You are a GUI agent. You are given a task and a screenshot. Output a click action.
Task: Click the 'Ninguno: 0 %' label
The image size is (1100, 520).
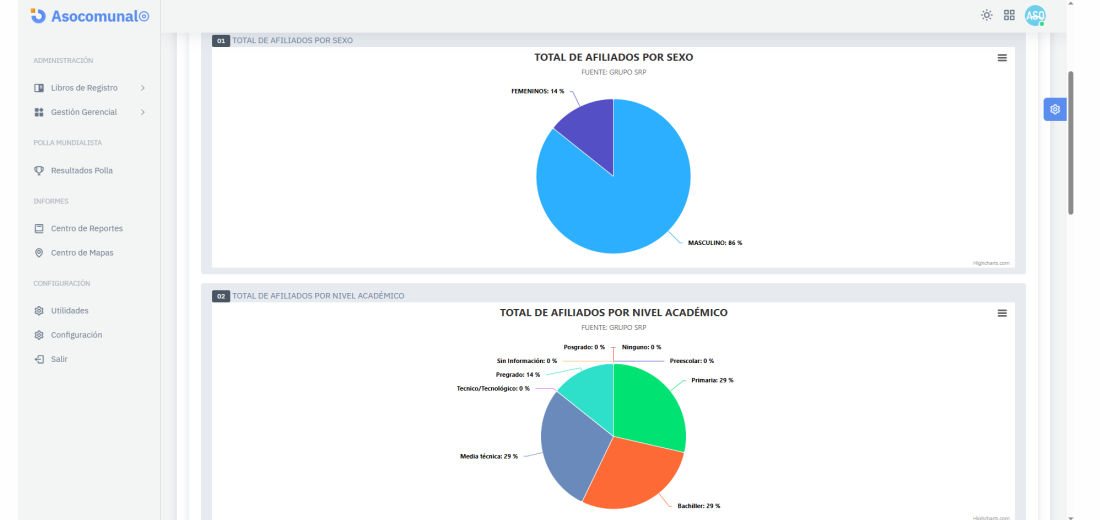coord(641,347)
